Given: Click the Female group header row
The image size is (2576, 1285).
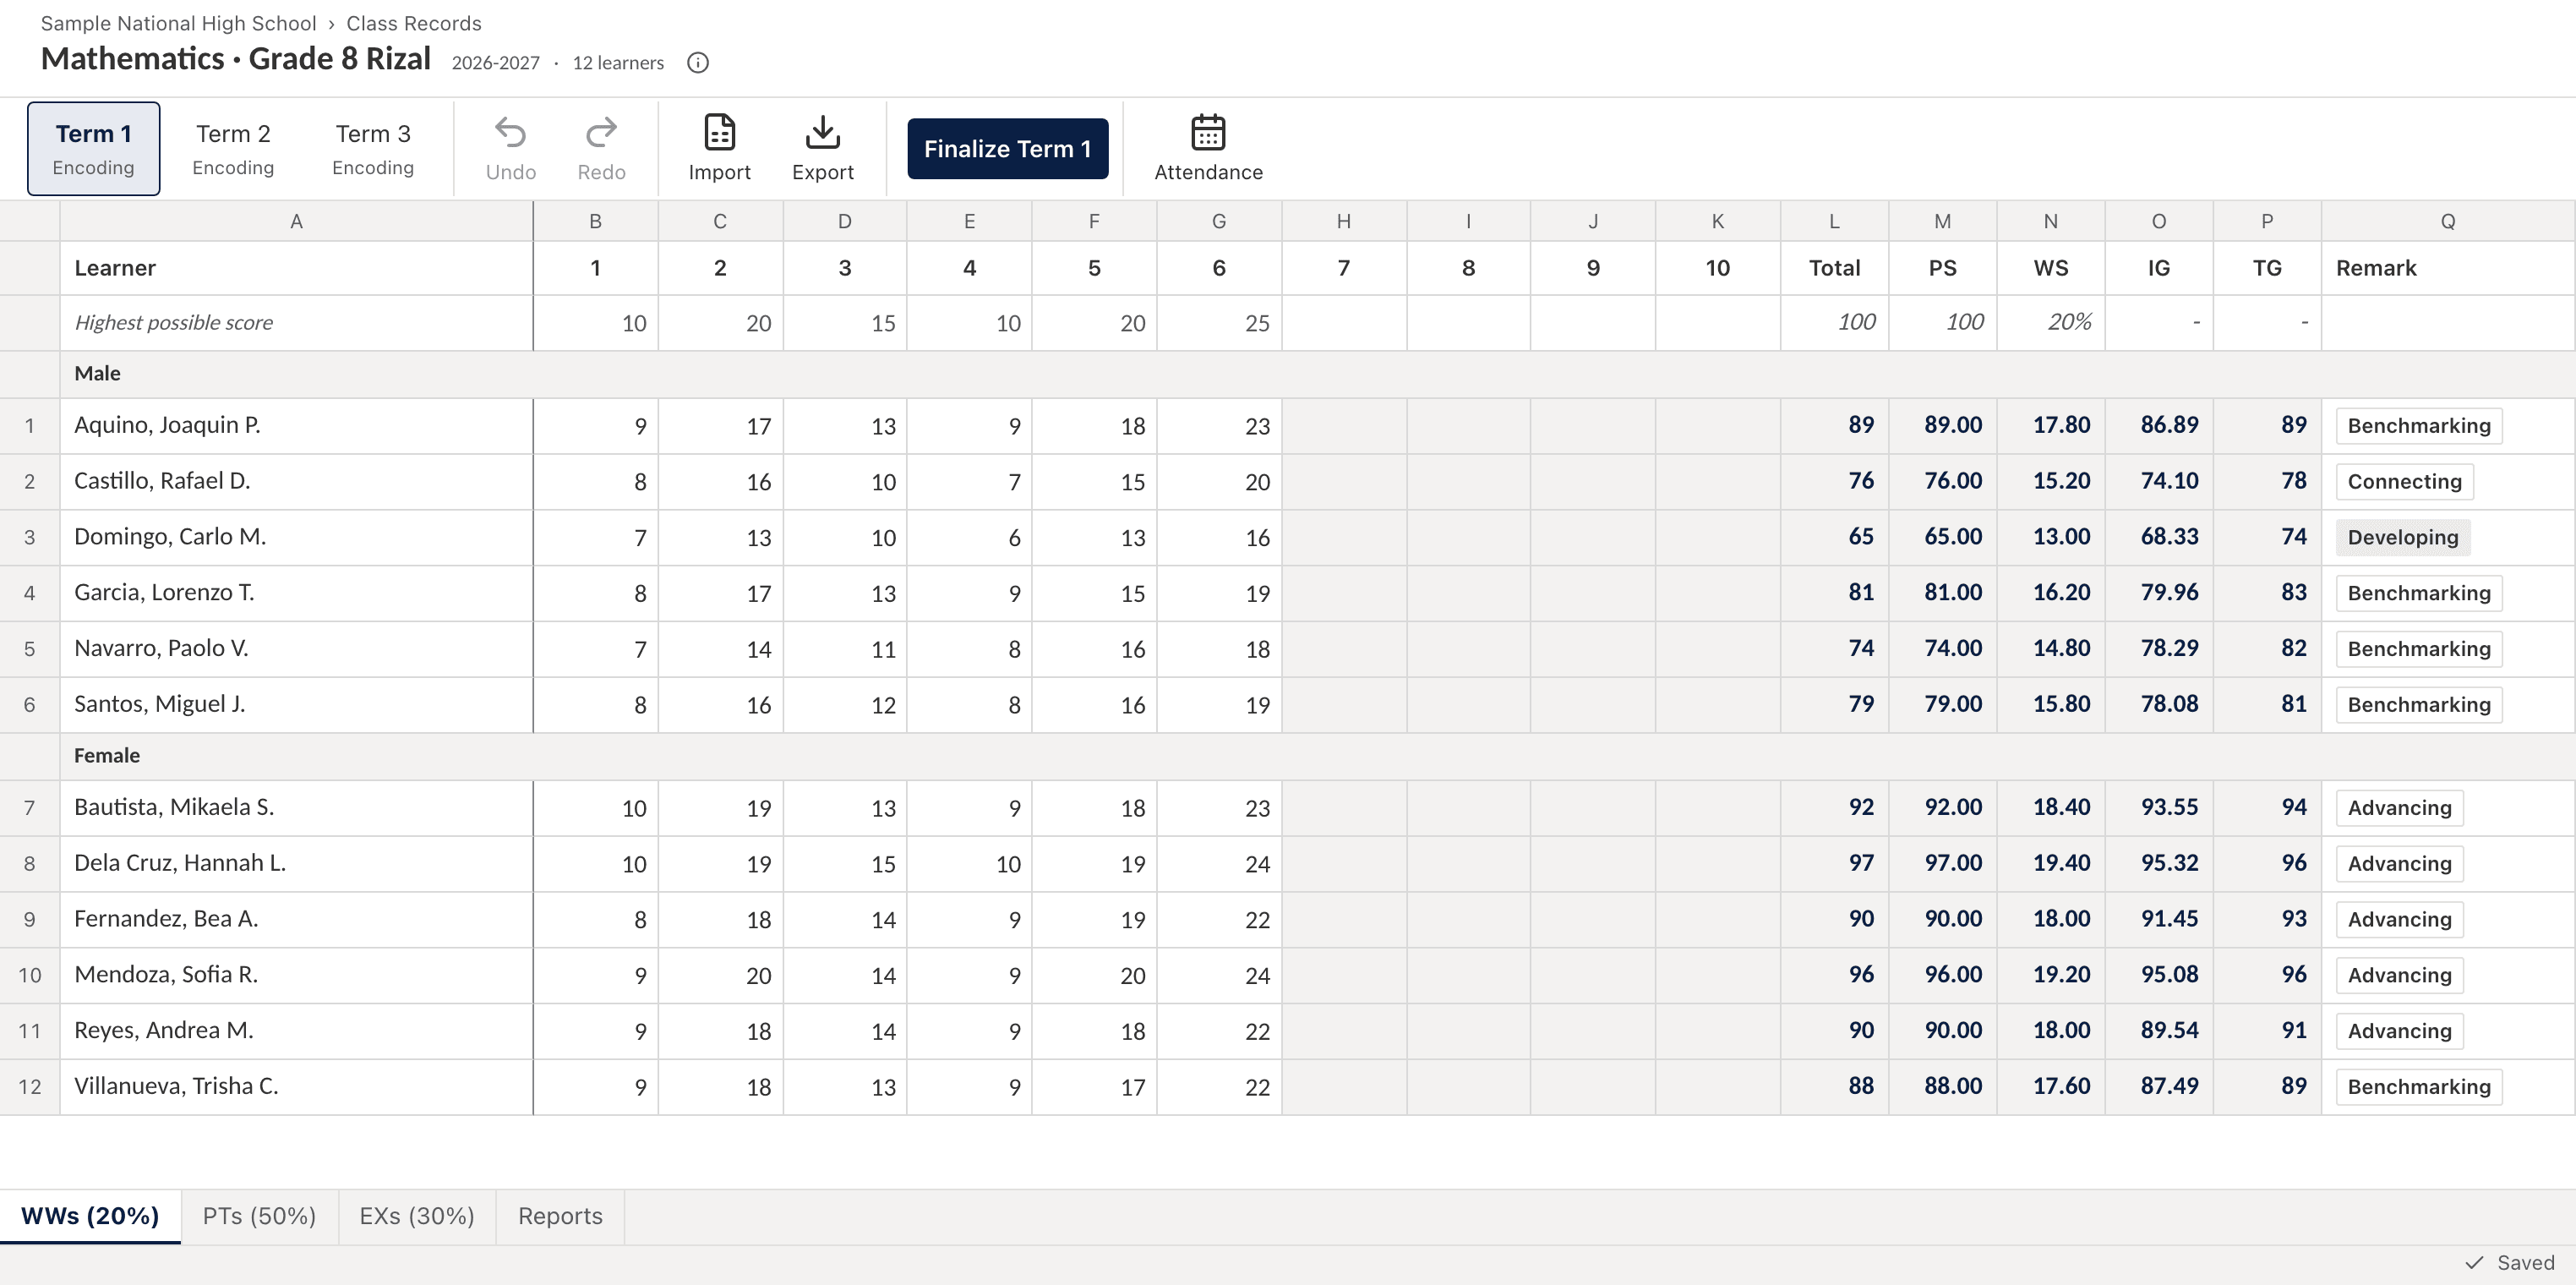Looking at the screenshot, I should 1287,756.
